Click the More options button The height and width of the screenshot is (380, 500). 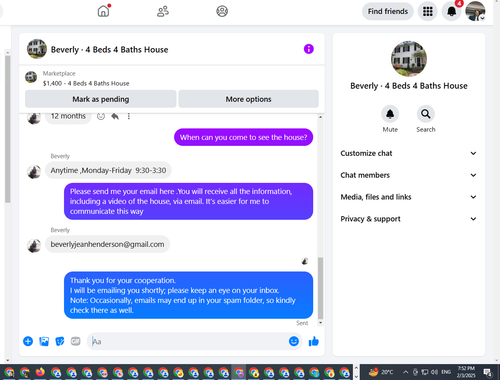click(248, 99)
